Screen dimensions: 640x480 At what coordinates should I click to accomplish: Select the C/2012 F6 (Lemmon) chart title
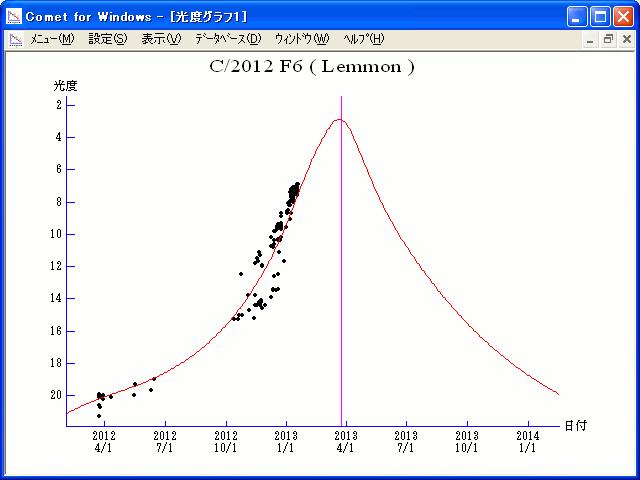point(311,67)
